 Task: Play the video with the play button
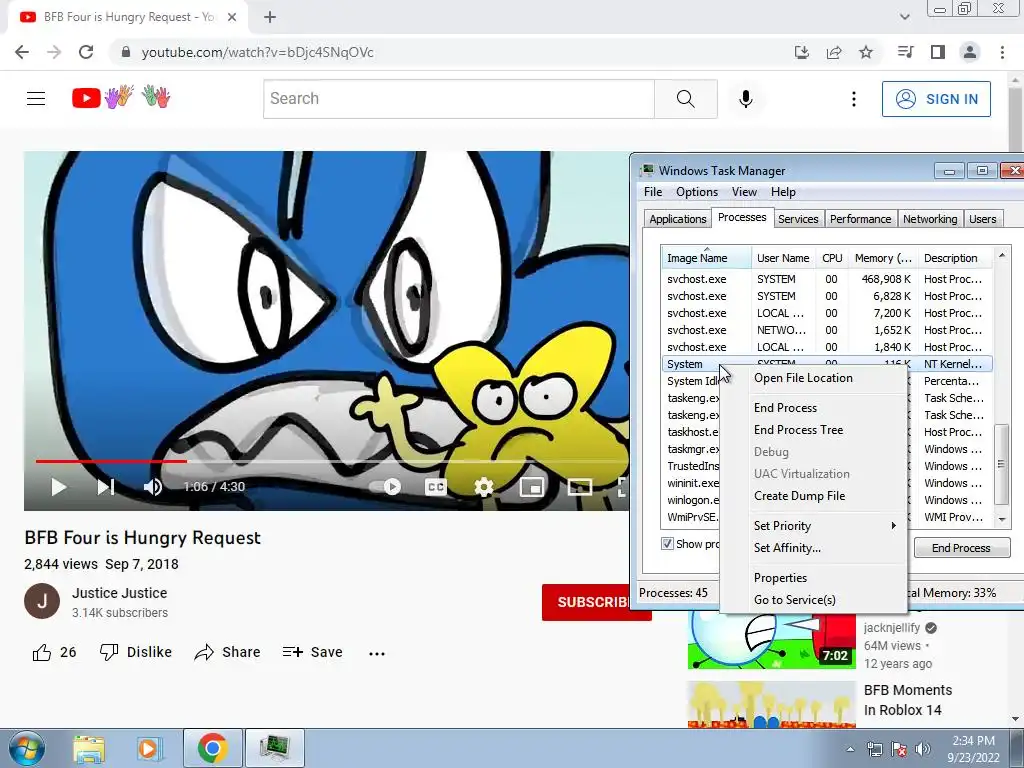59,487
